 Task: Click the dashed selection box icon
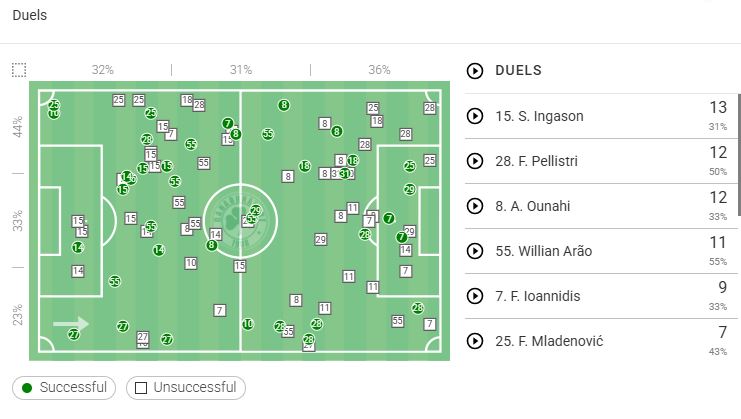point(19,70)
